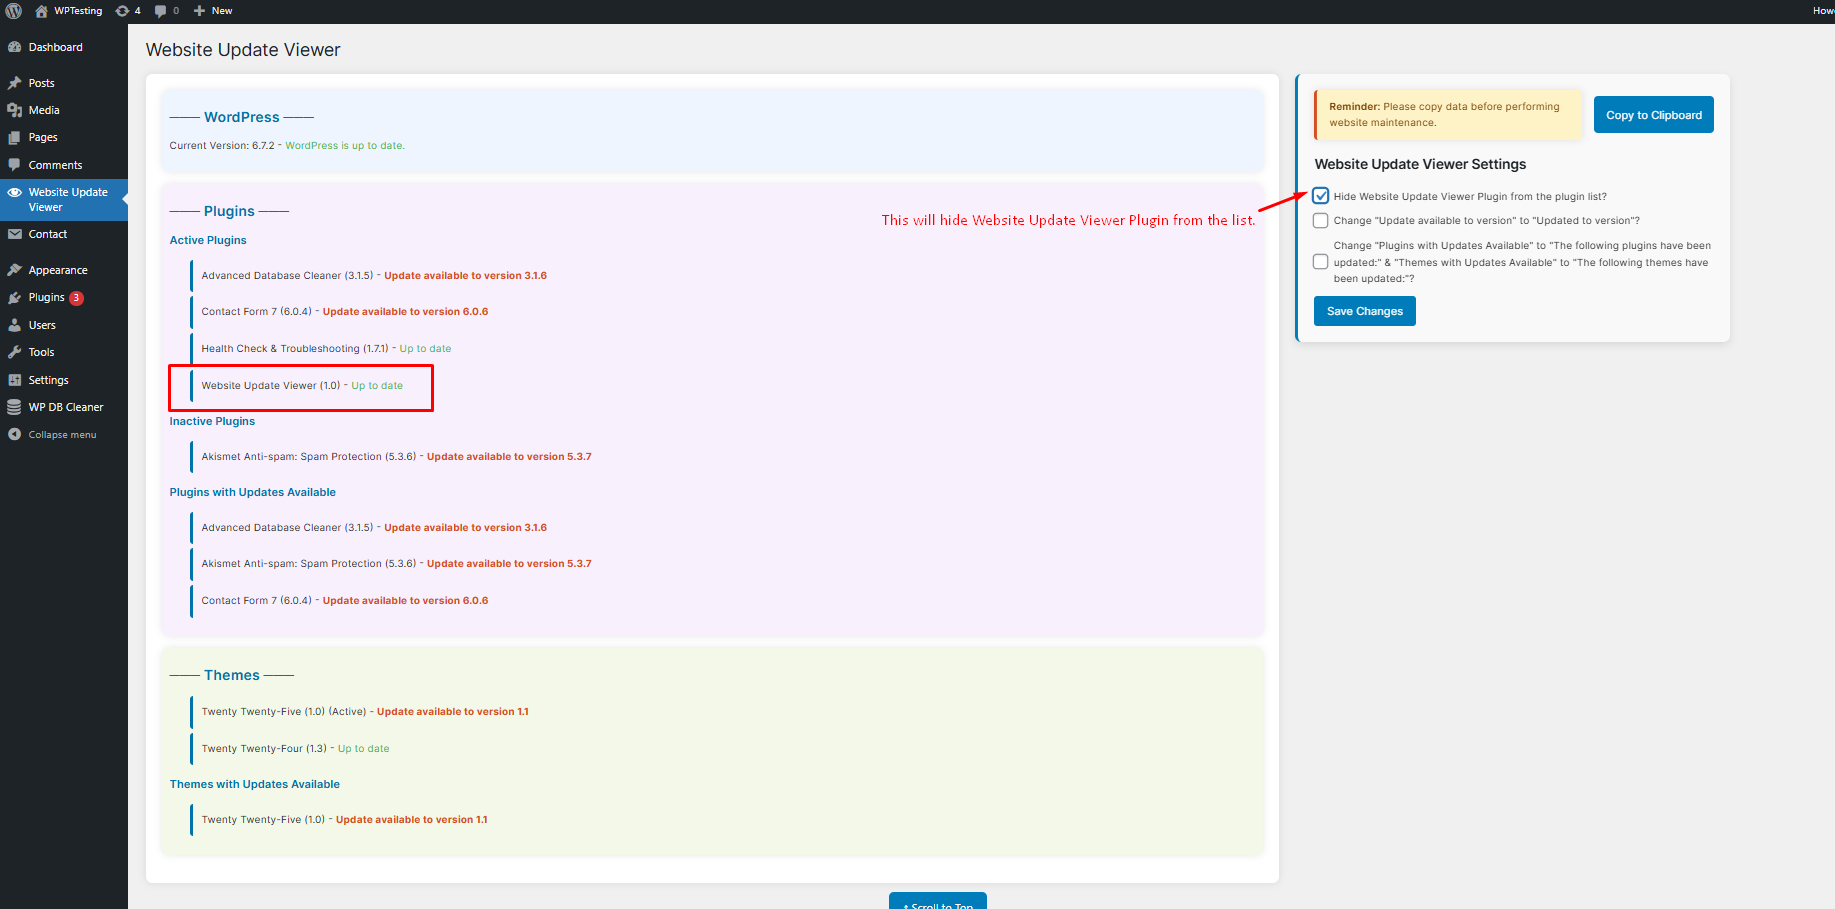
Task: Click the Scroll to Top button
Action: 938,901
